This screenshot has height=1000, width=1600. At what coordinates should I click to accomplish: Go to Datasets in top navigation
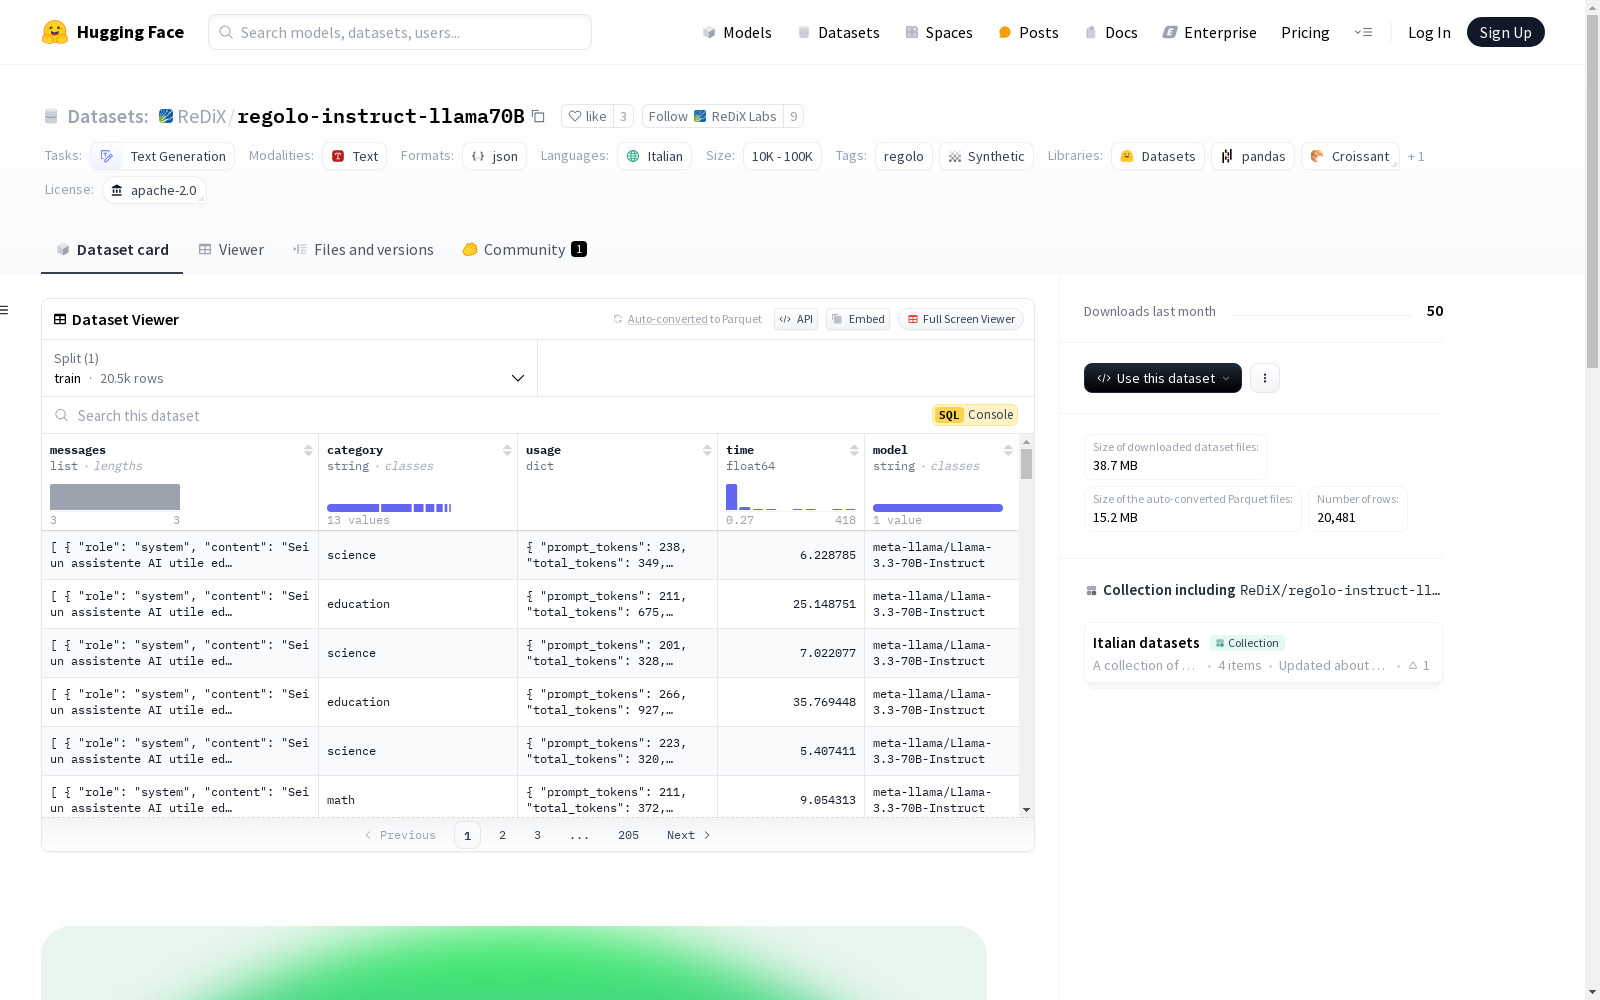coord(838,32)
